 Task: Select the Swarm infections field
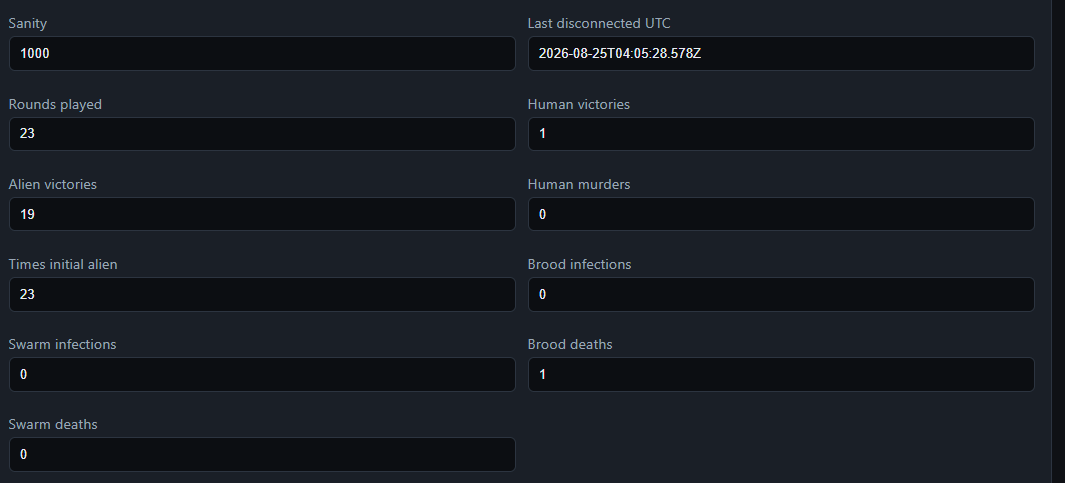(262, 374)
